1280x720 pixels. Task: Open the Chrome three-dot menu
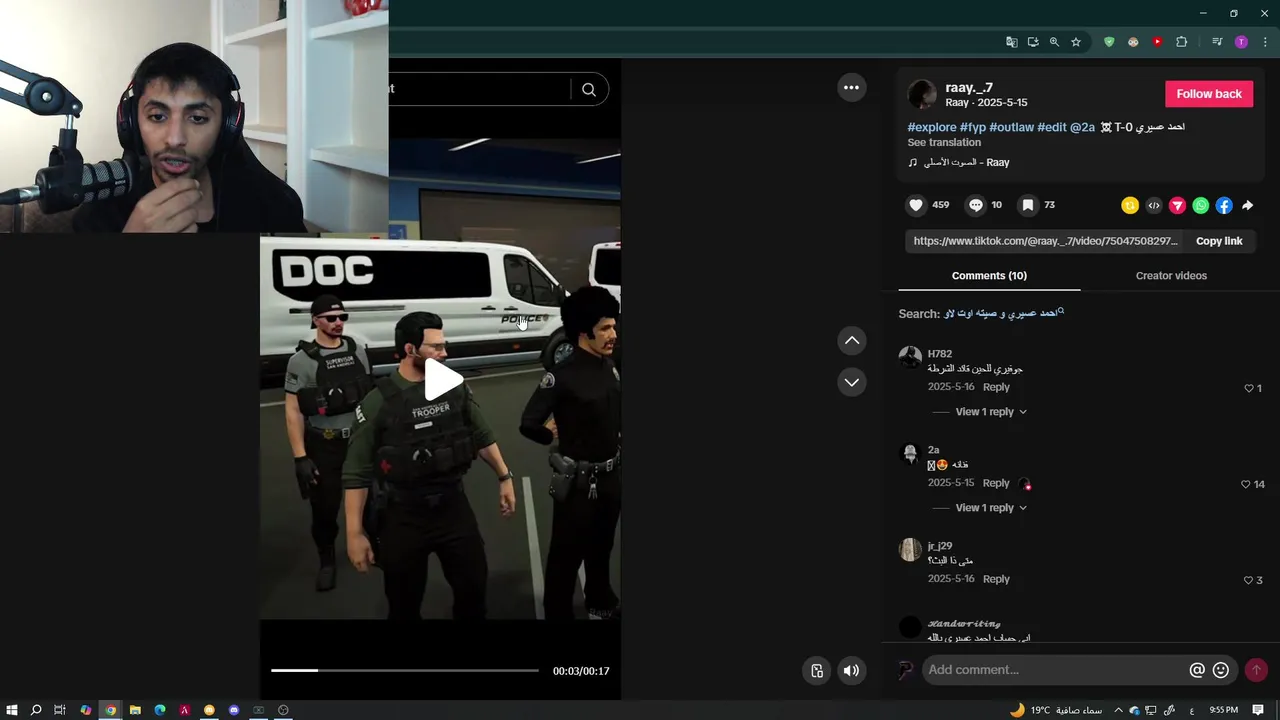[1265, 42]
